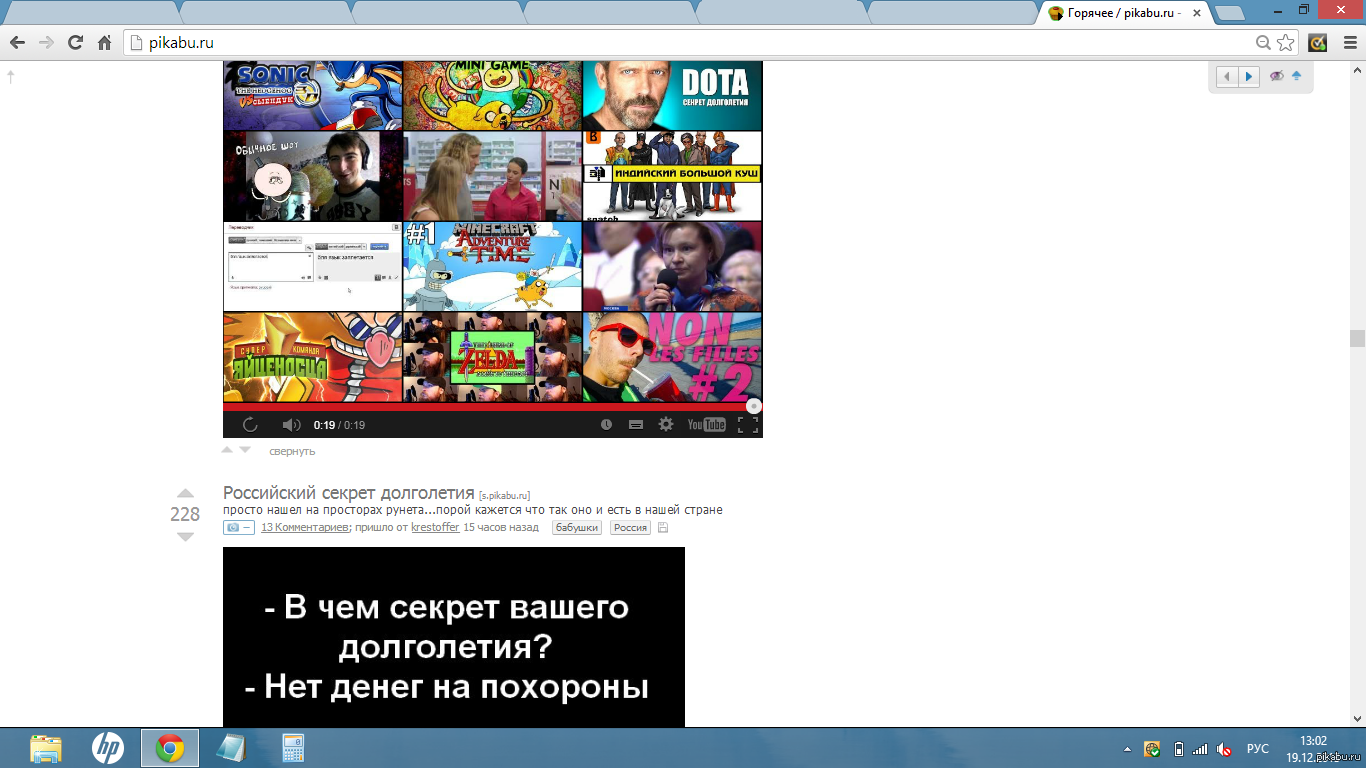Screen dimensions: 1366x768
Task: Click the YouTube logo in the player
Action: pos(706,425)
